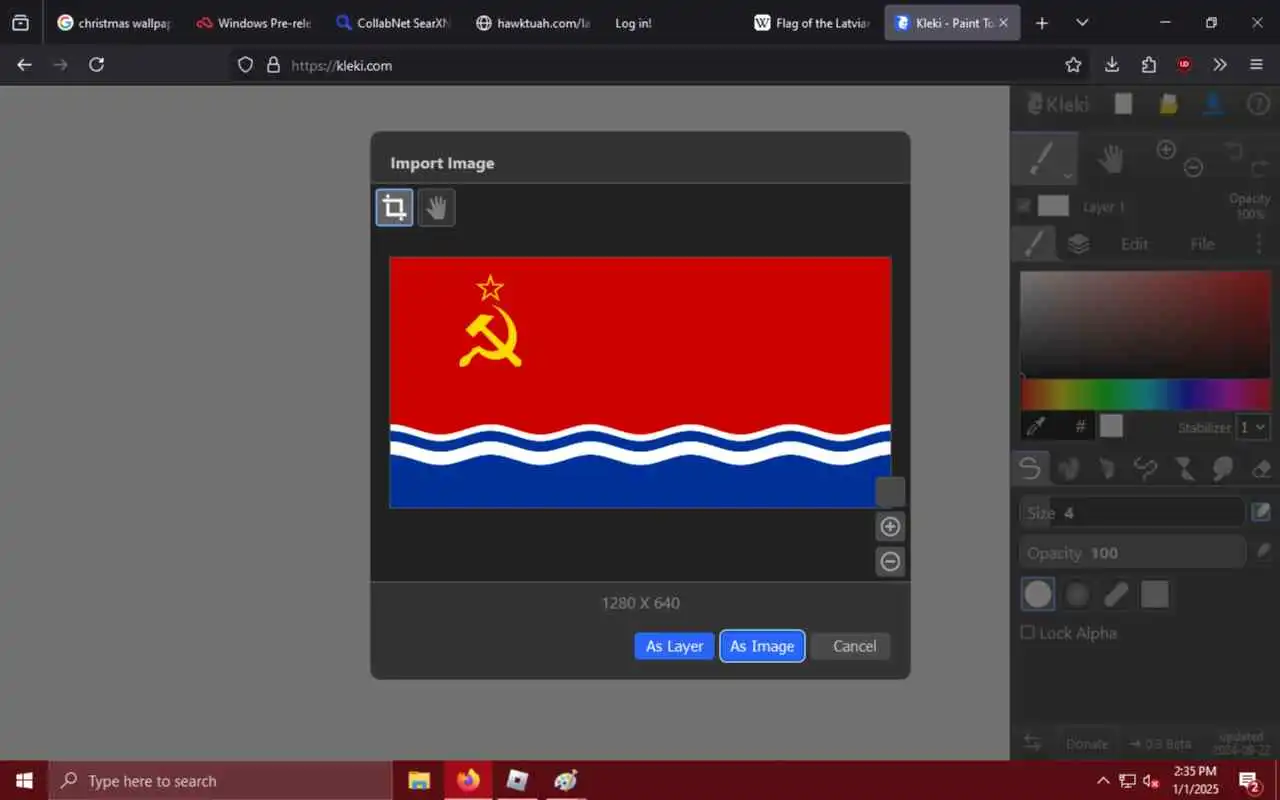This screenshot has width=1280, height=800.
Task: Enable the Lock Alpha checkbox
Action: 1027,632
